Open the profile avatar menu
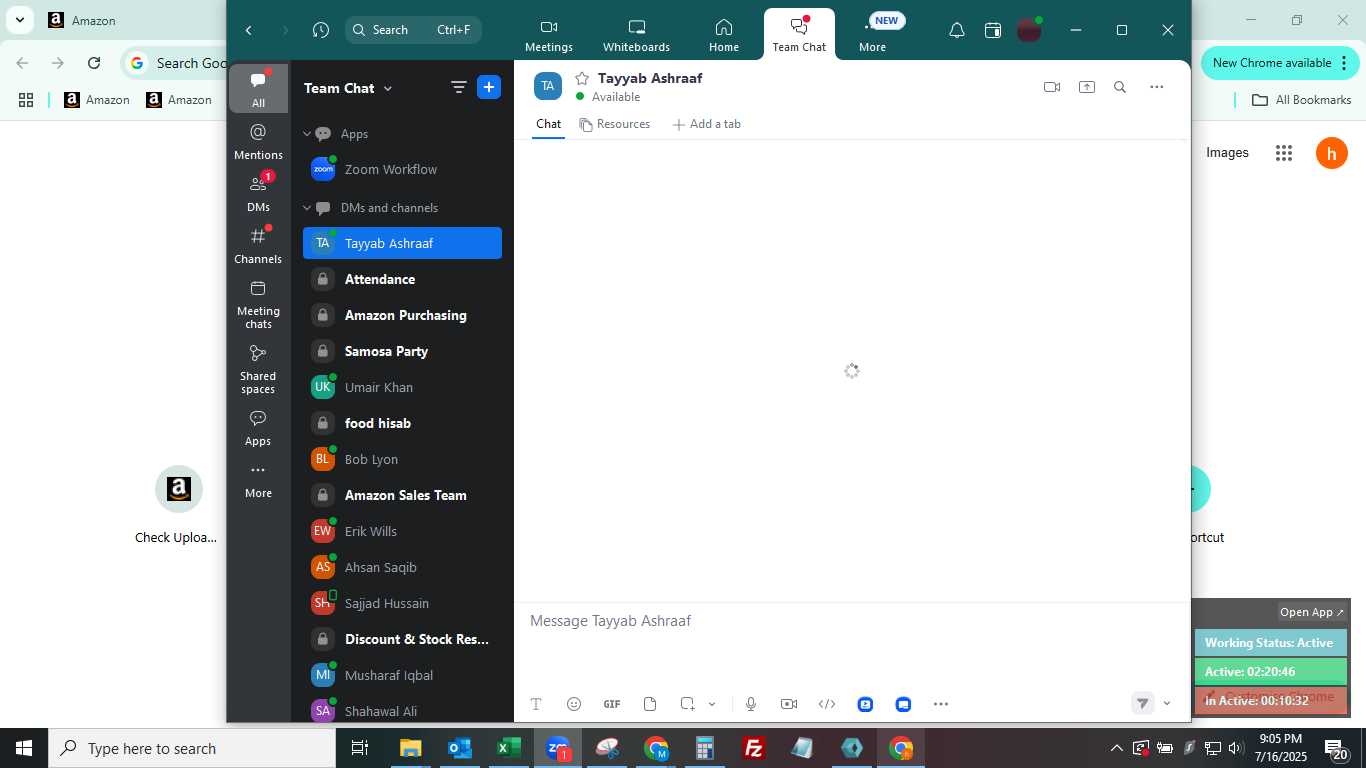Viewport: 1366px width, 768px height. [1029, 30]
